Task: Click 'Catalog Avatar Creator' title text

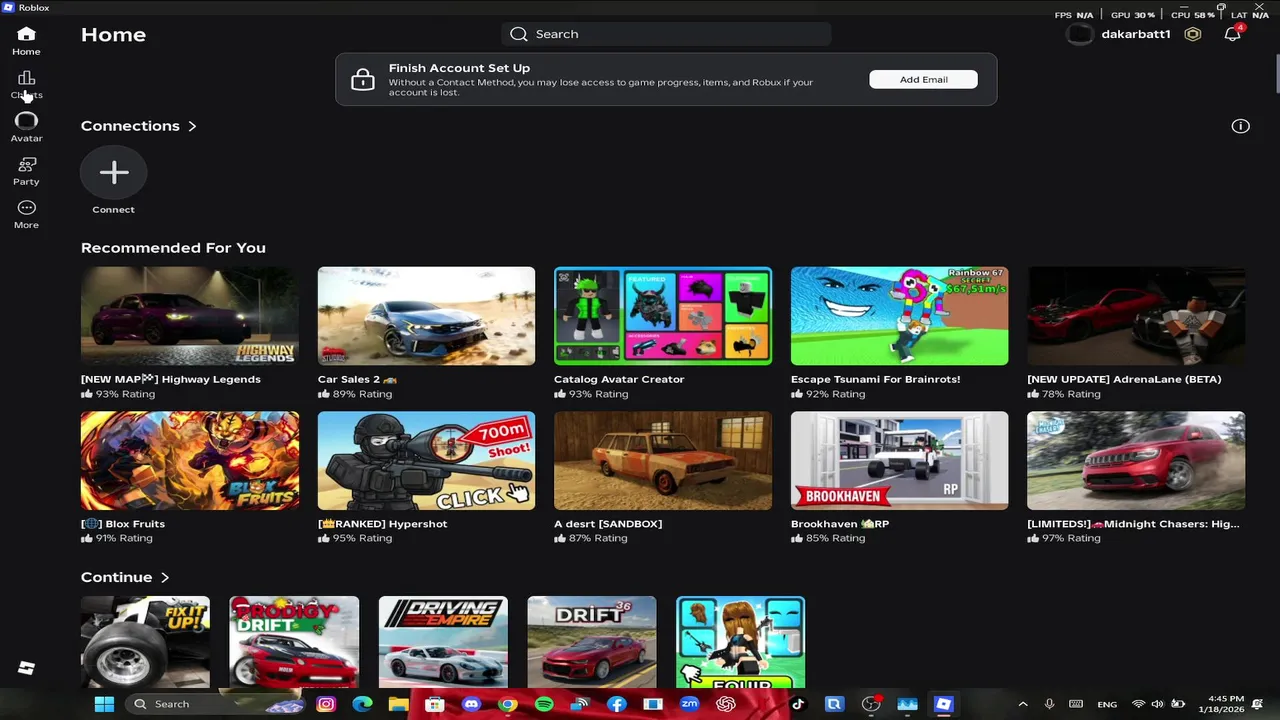Action: [x=619, y=379]
